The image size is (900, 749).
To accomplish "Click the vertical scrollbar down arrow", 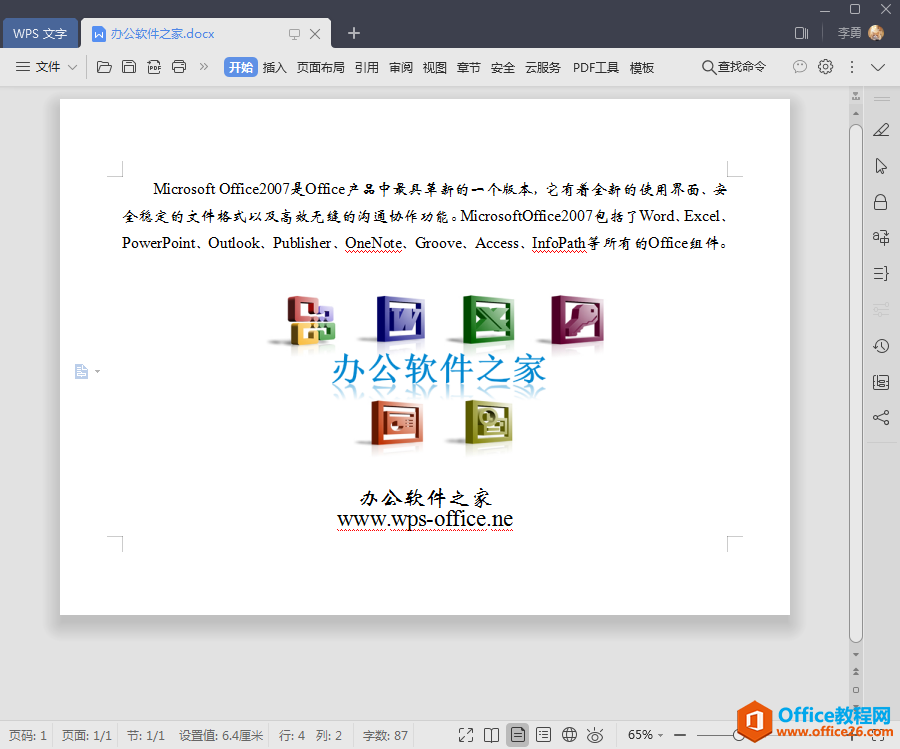I will 856,654.
